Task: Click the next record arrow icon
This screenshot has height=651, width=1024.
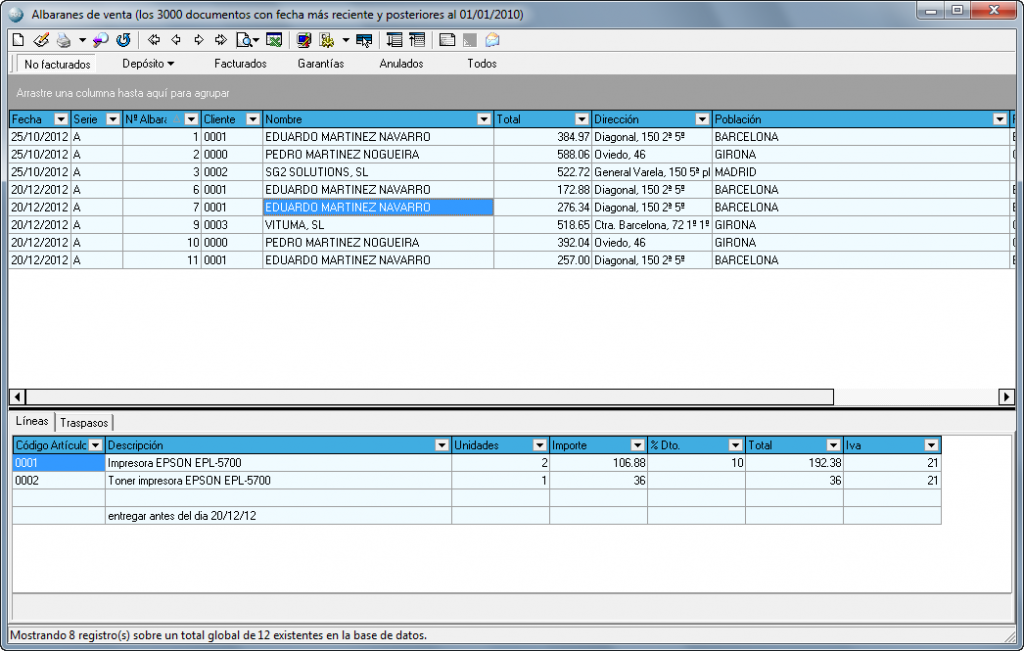Action: pyautogui.click(x=199, y=40)
